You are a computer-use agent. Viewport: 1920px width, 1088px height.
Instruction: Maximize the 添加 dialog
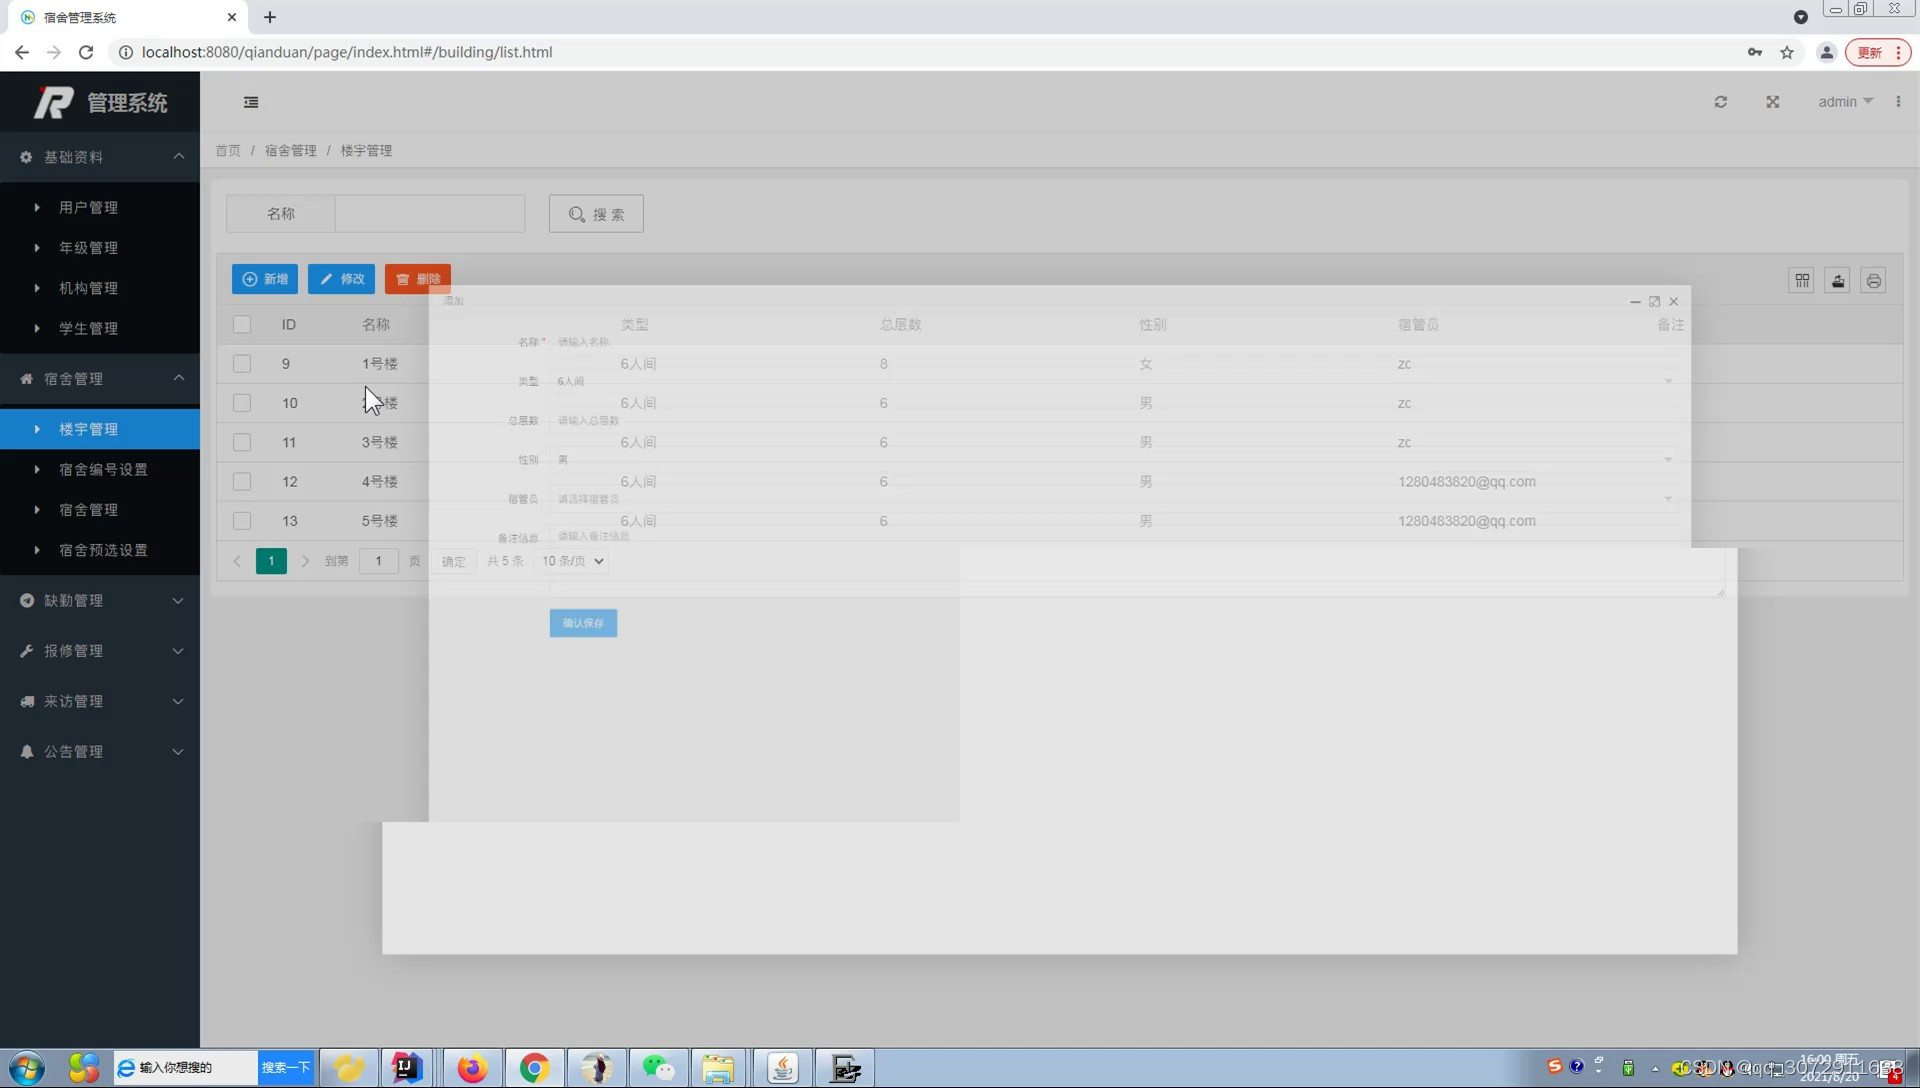point(1654,301)
